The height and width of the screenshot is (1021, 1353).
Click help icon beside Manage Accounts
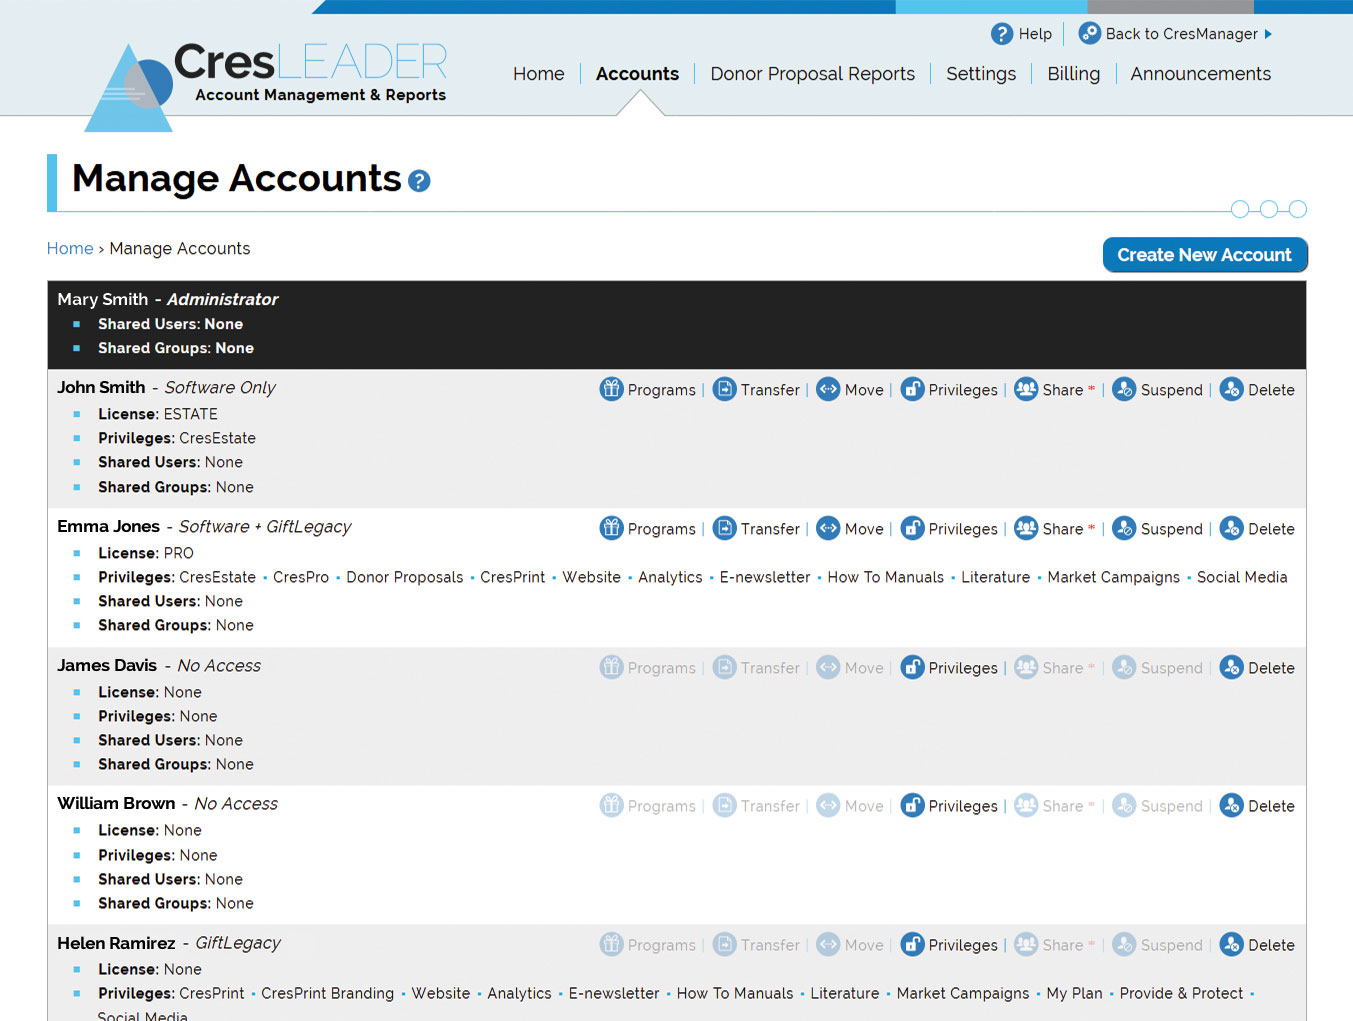[420, 181]
